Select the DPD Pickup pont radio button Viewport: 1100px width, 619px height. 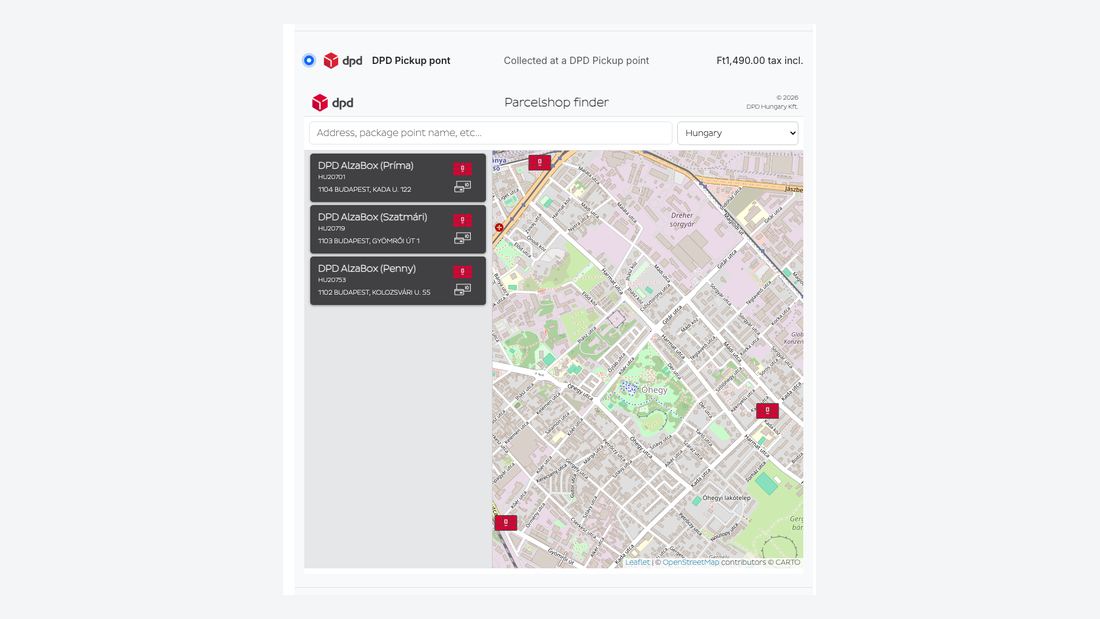click(309, 60)
